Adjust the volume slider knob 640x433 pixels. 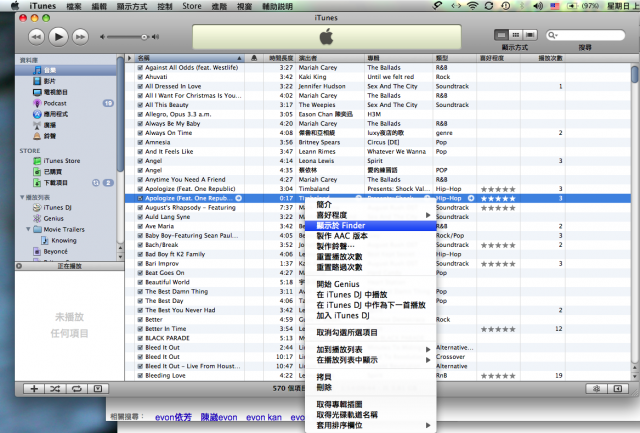[x=144, y=37]
